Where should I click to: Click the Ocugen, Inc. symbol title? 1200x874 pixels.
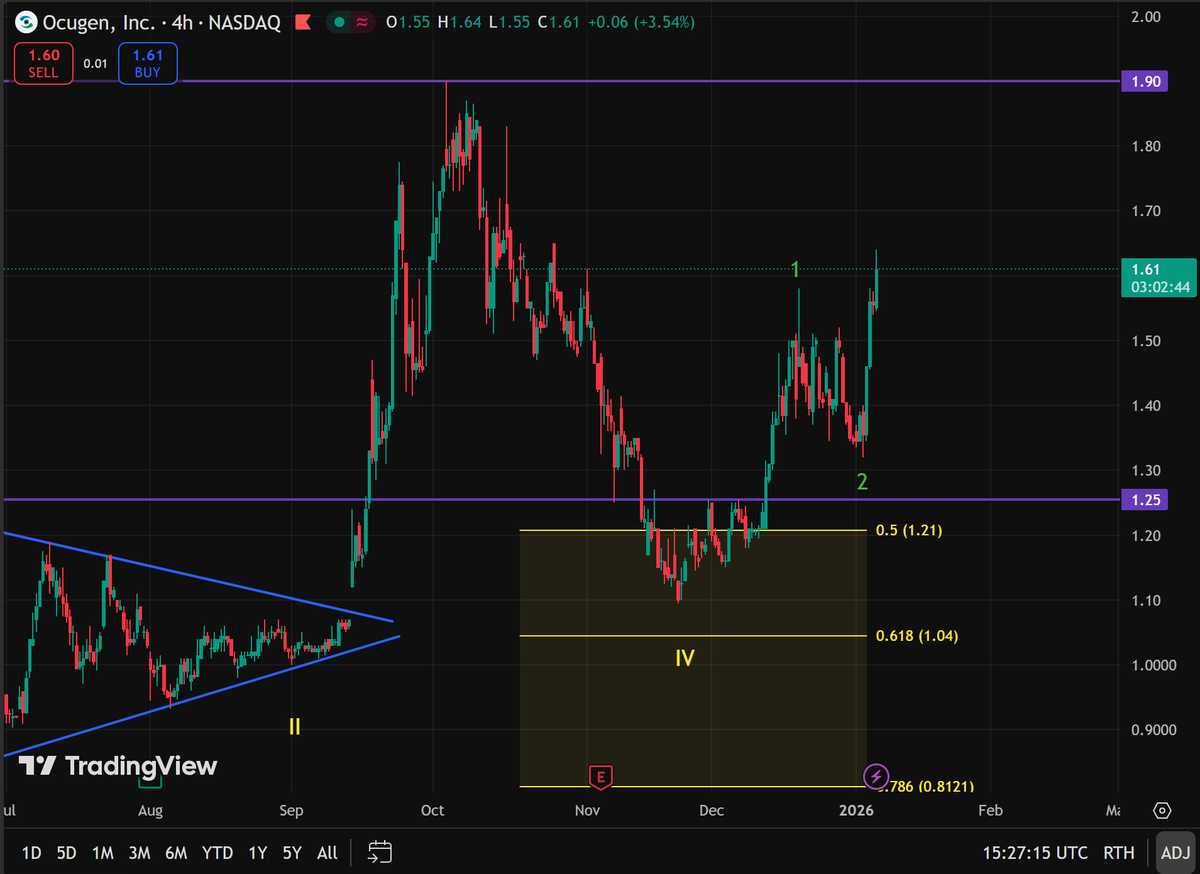(x=98, y=21)
